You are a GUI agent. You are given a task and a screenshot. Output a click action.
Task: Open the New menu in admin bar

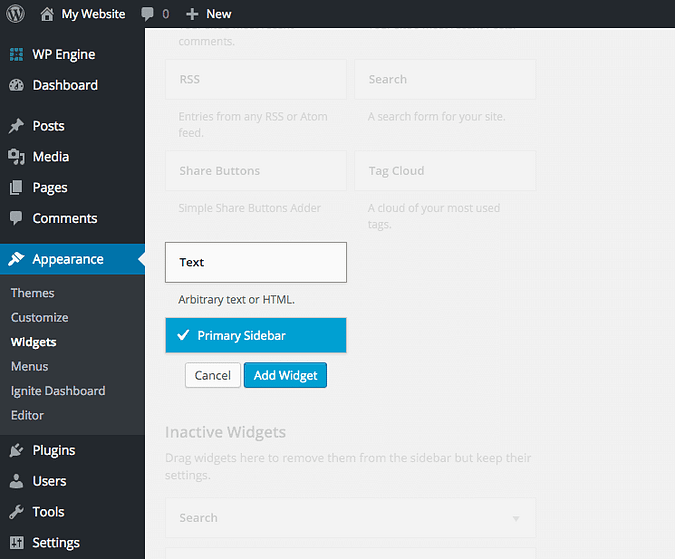219,14
